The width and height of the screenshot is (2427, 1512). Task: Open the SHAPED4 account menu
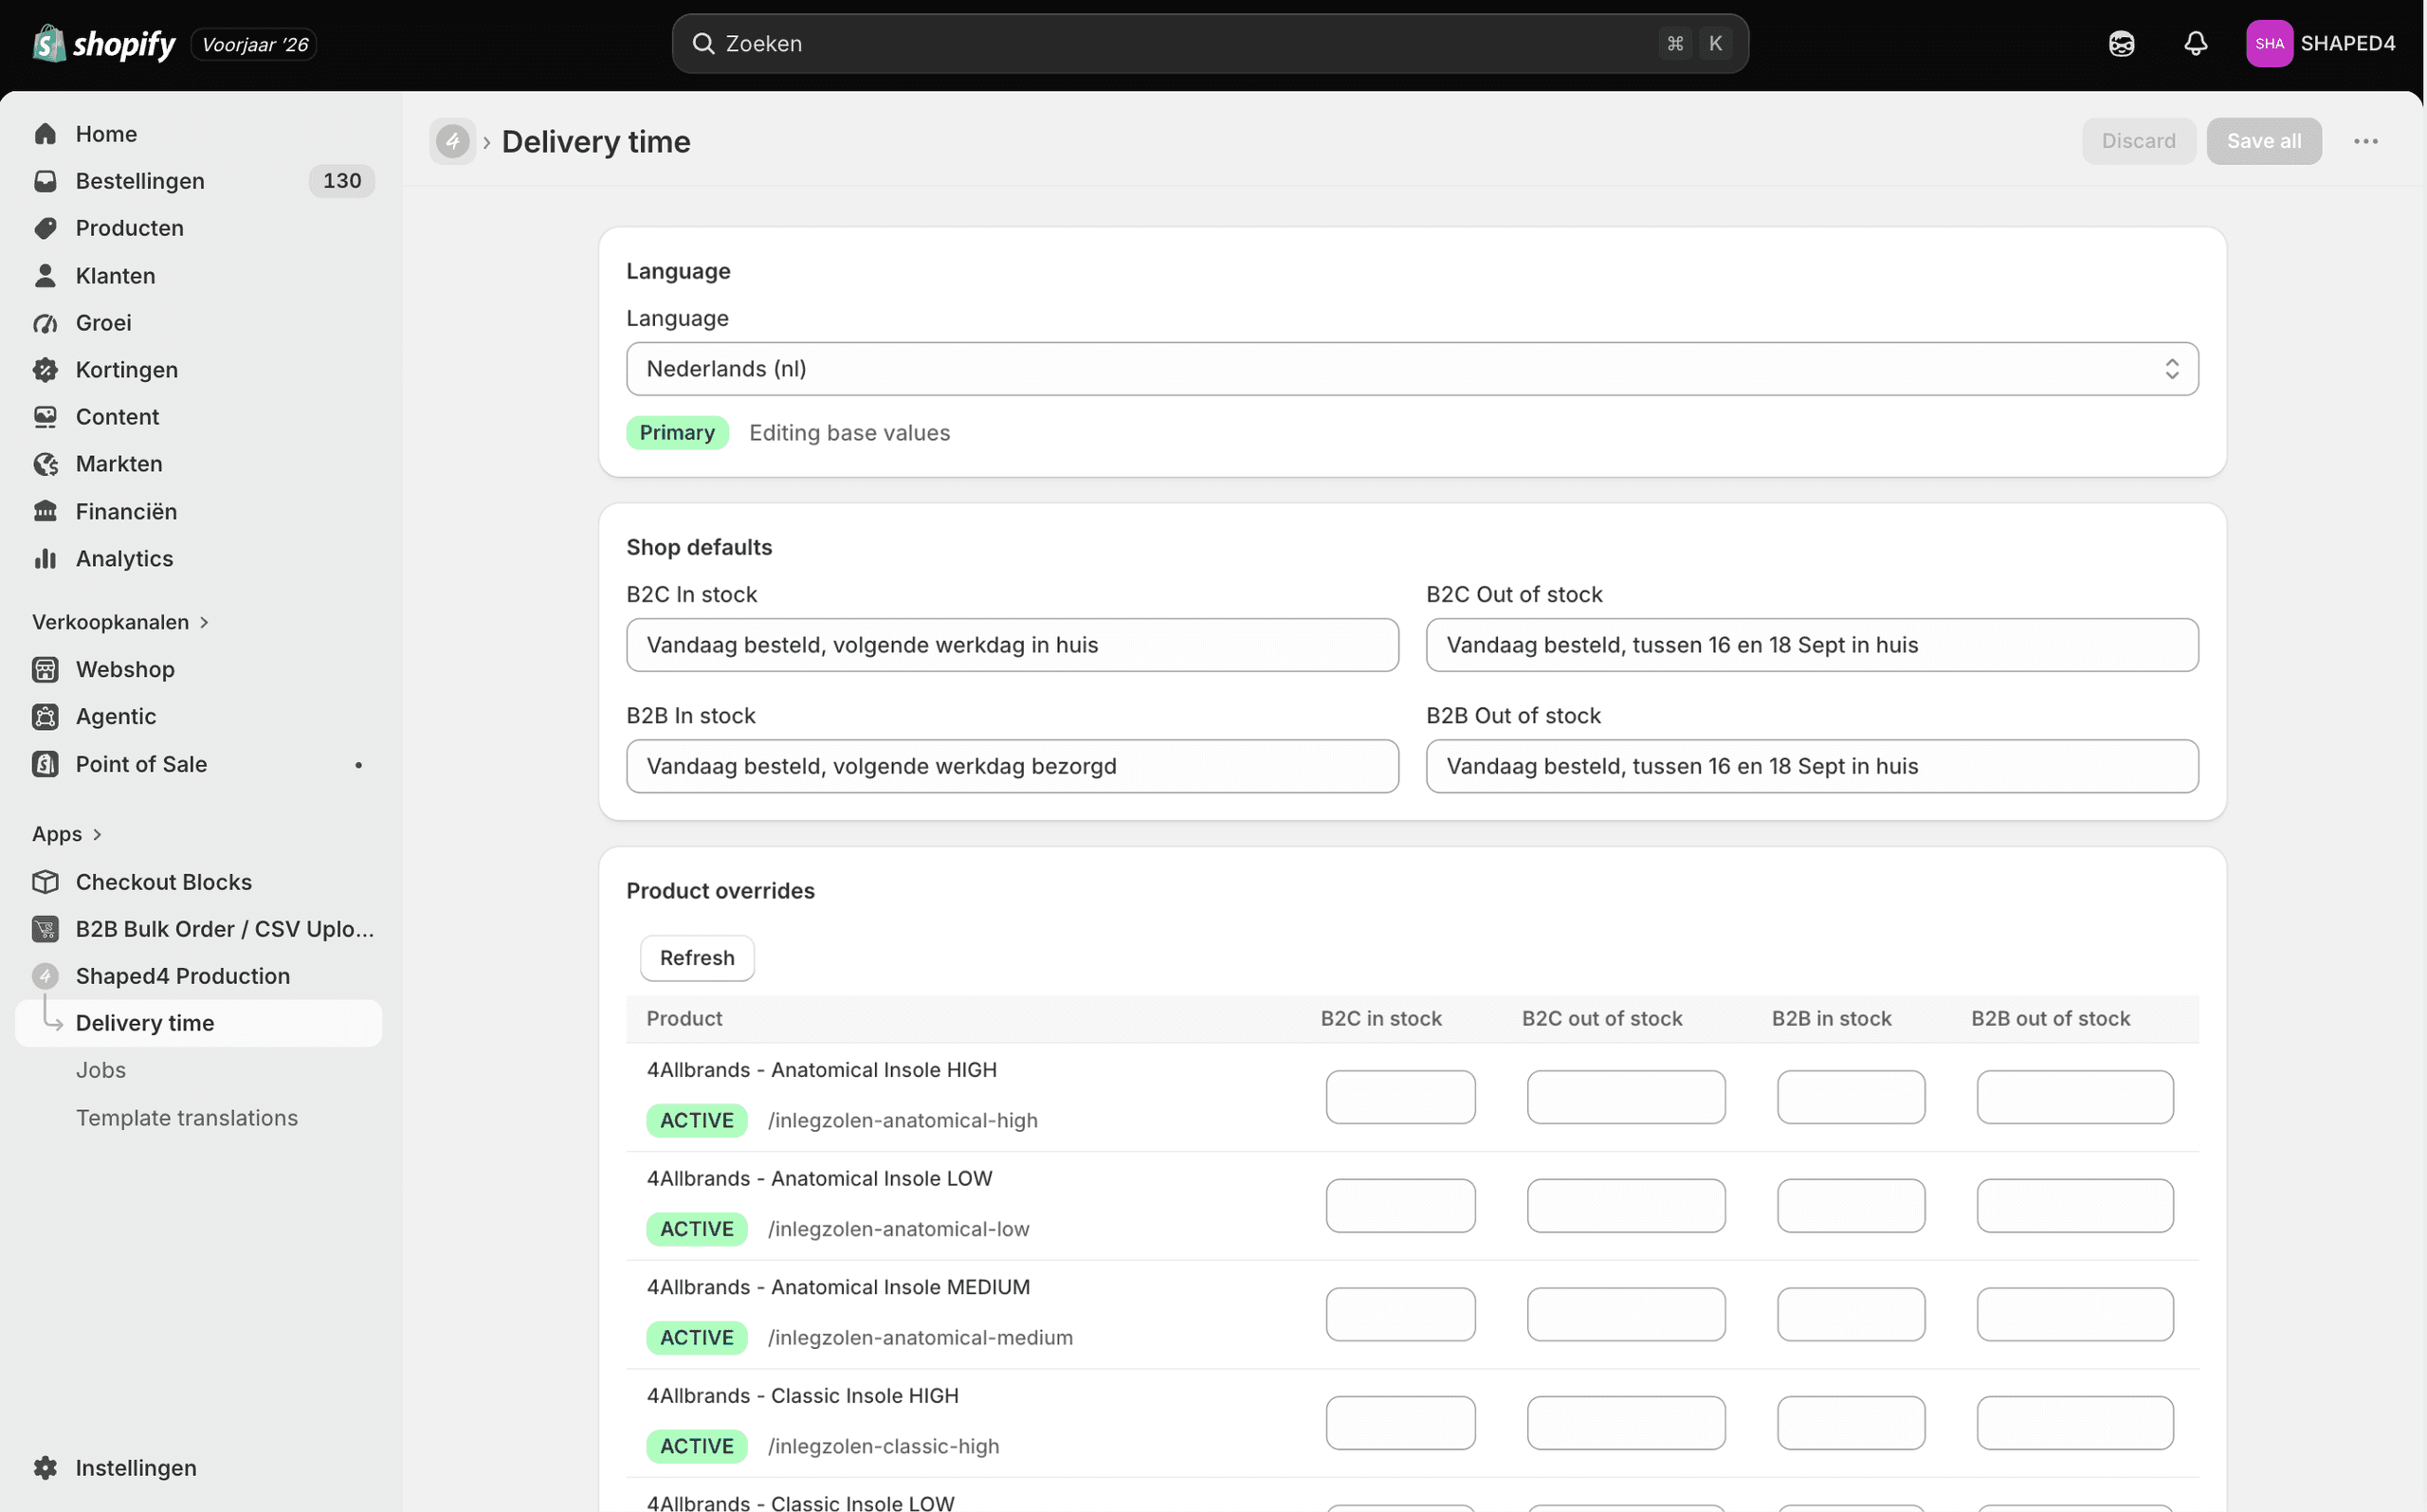2321,44
